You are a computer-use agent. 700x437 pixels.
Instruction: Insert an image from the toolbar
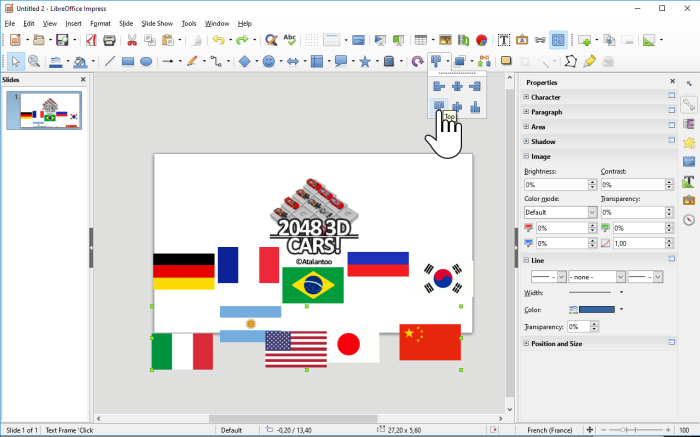point(445,40)
